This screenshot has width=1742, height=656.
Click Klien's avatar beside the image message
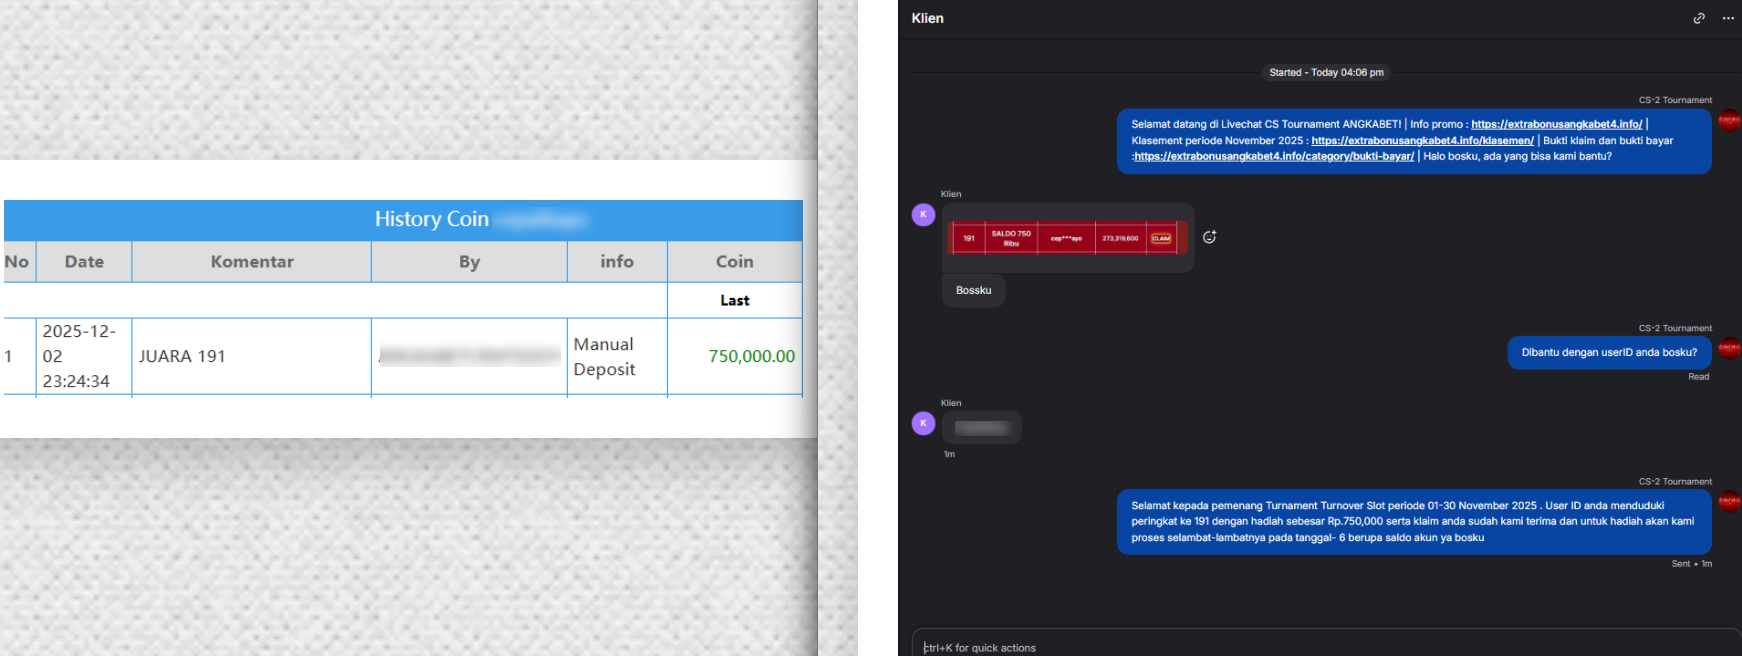pyautogui.click(x=923, y=214)
